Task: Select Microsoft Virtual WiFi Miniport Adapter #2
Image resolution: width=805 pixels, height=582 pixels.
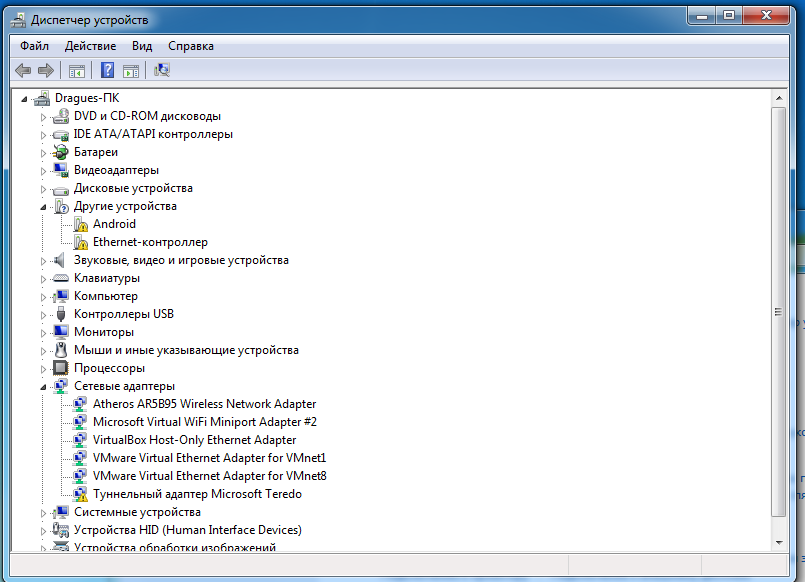Action: tap(205, 422)
